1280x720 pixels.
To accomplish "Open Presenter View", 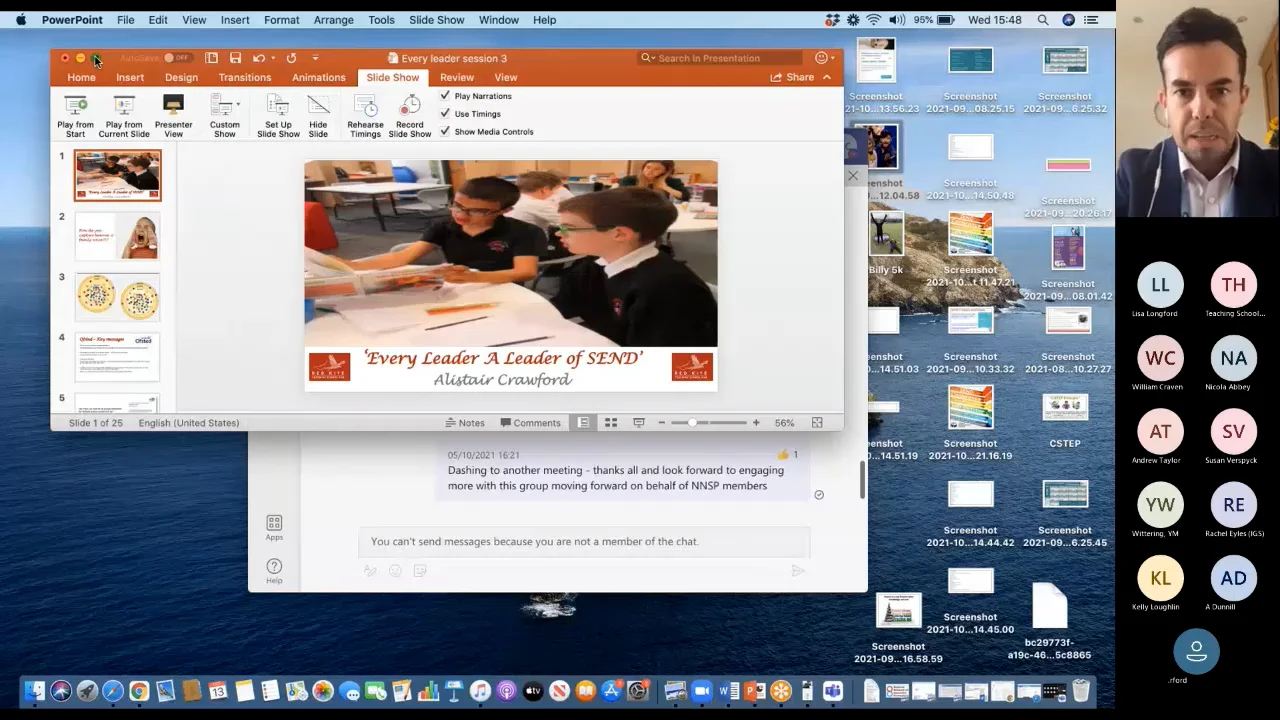I will click(173, 106).
